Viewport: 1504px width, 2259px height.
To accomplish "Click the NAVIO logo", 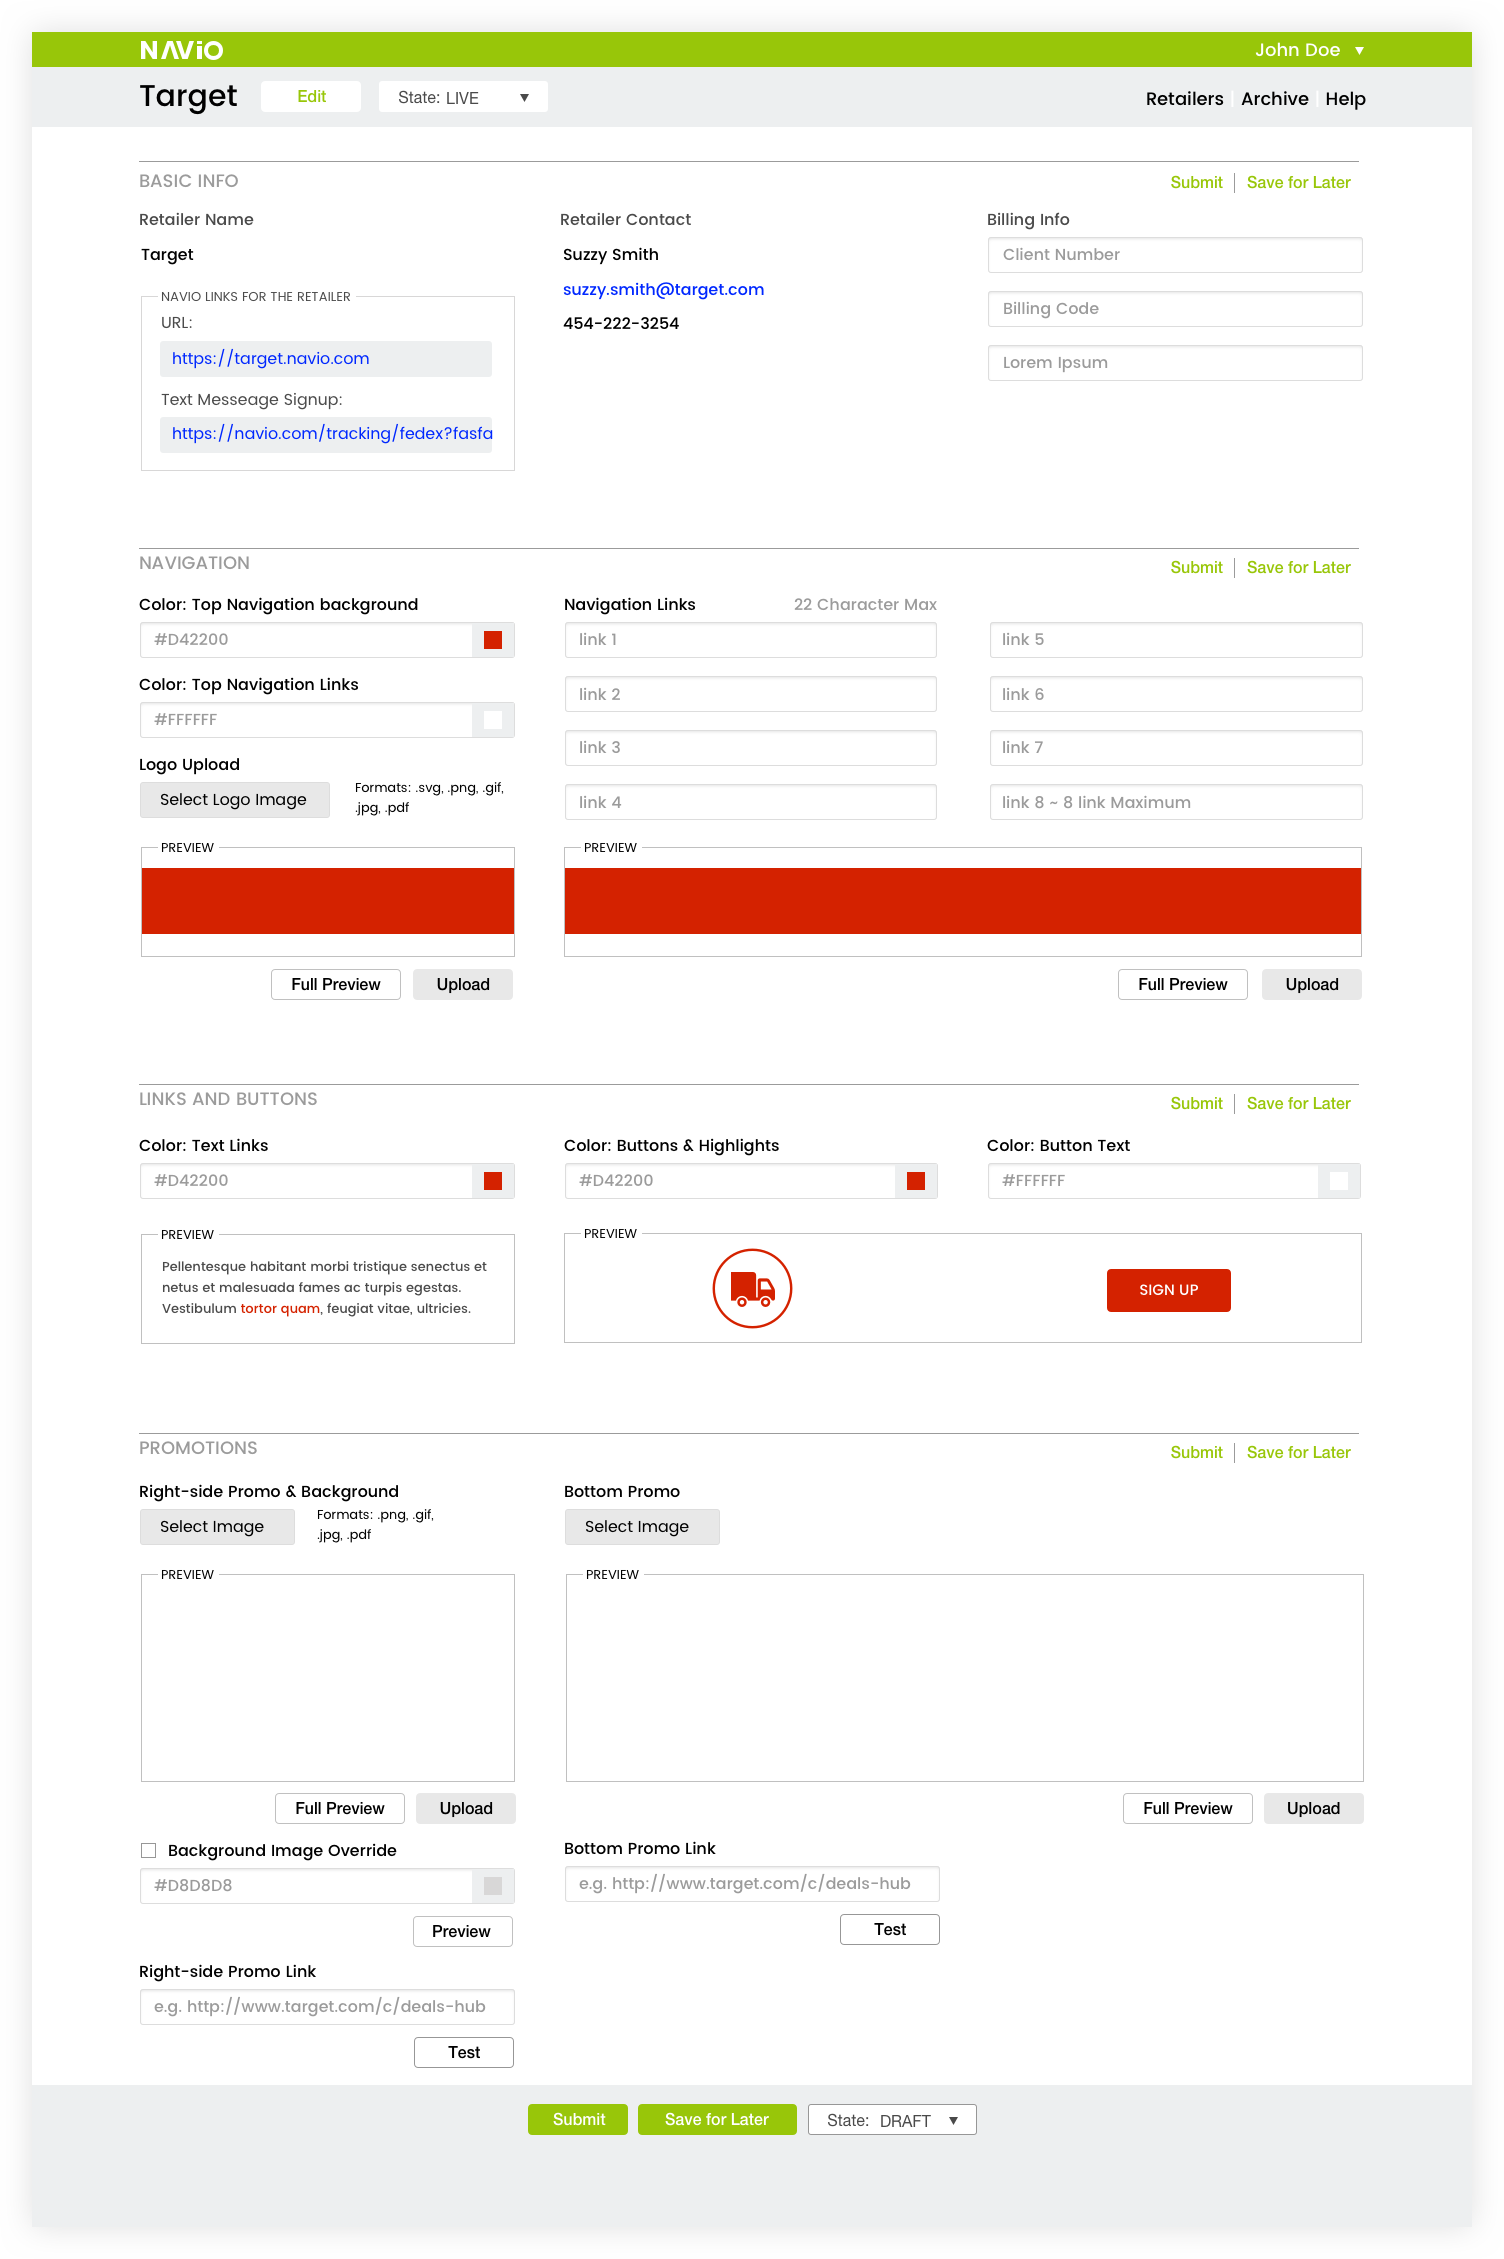I will [x=181, y=50].
